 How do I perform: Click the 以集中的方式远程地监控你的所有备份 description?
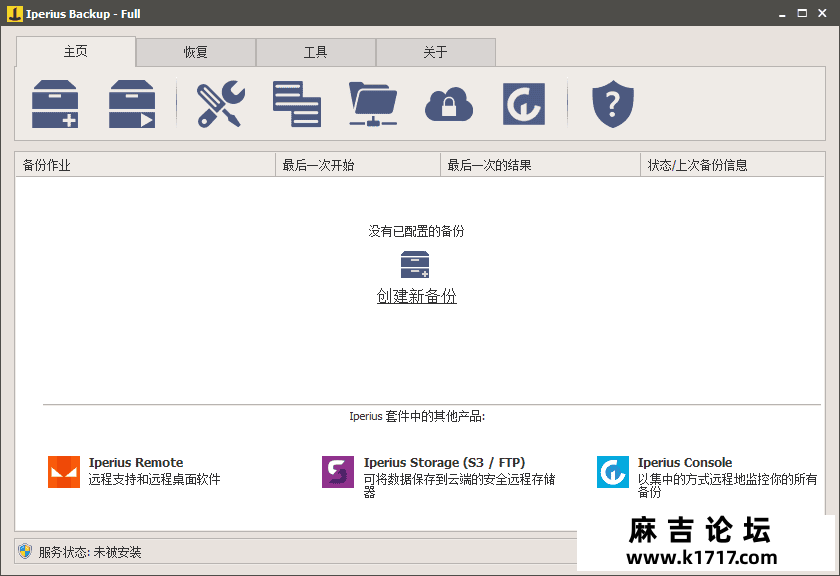728,485
